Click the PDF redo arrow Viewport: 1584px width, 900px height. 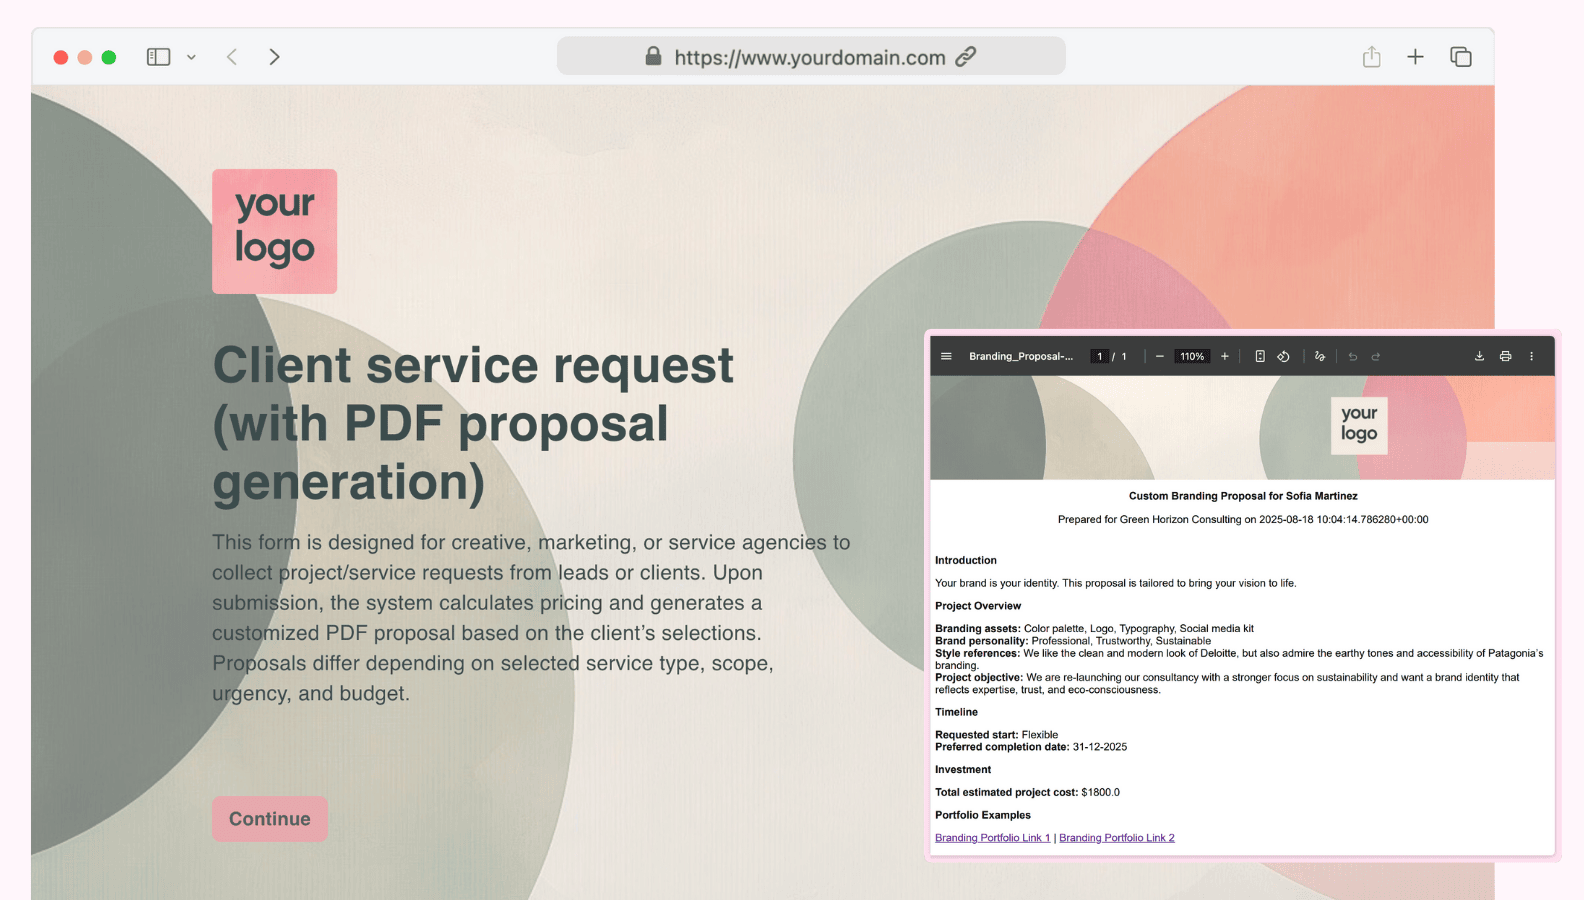point(1376,356)
